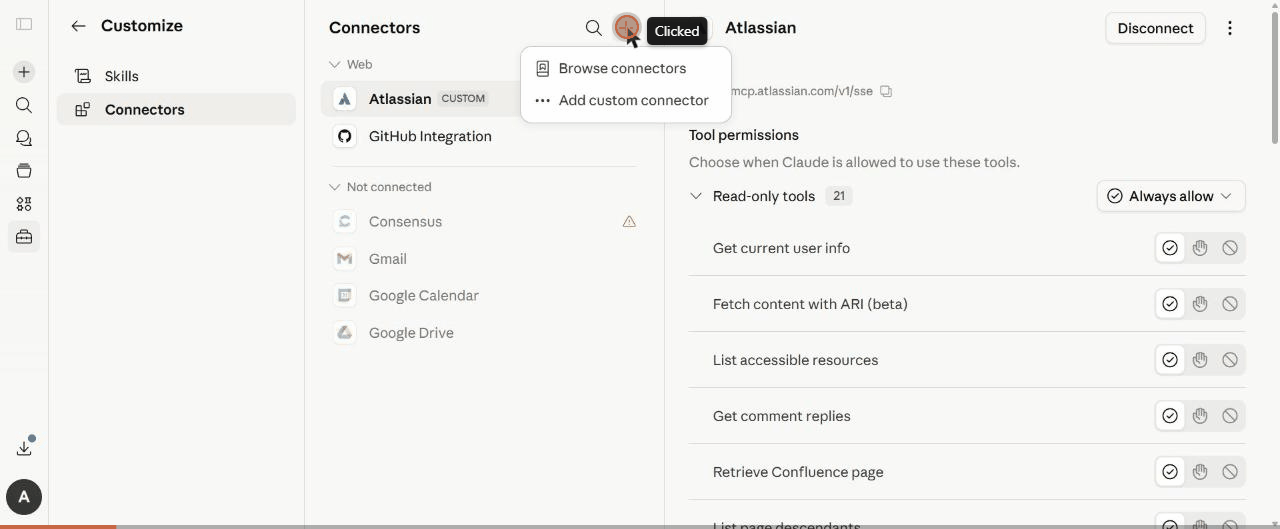Collapse the Web connectors group
The image size is (1280, 529).
tap(335, 64)
